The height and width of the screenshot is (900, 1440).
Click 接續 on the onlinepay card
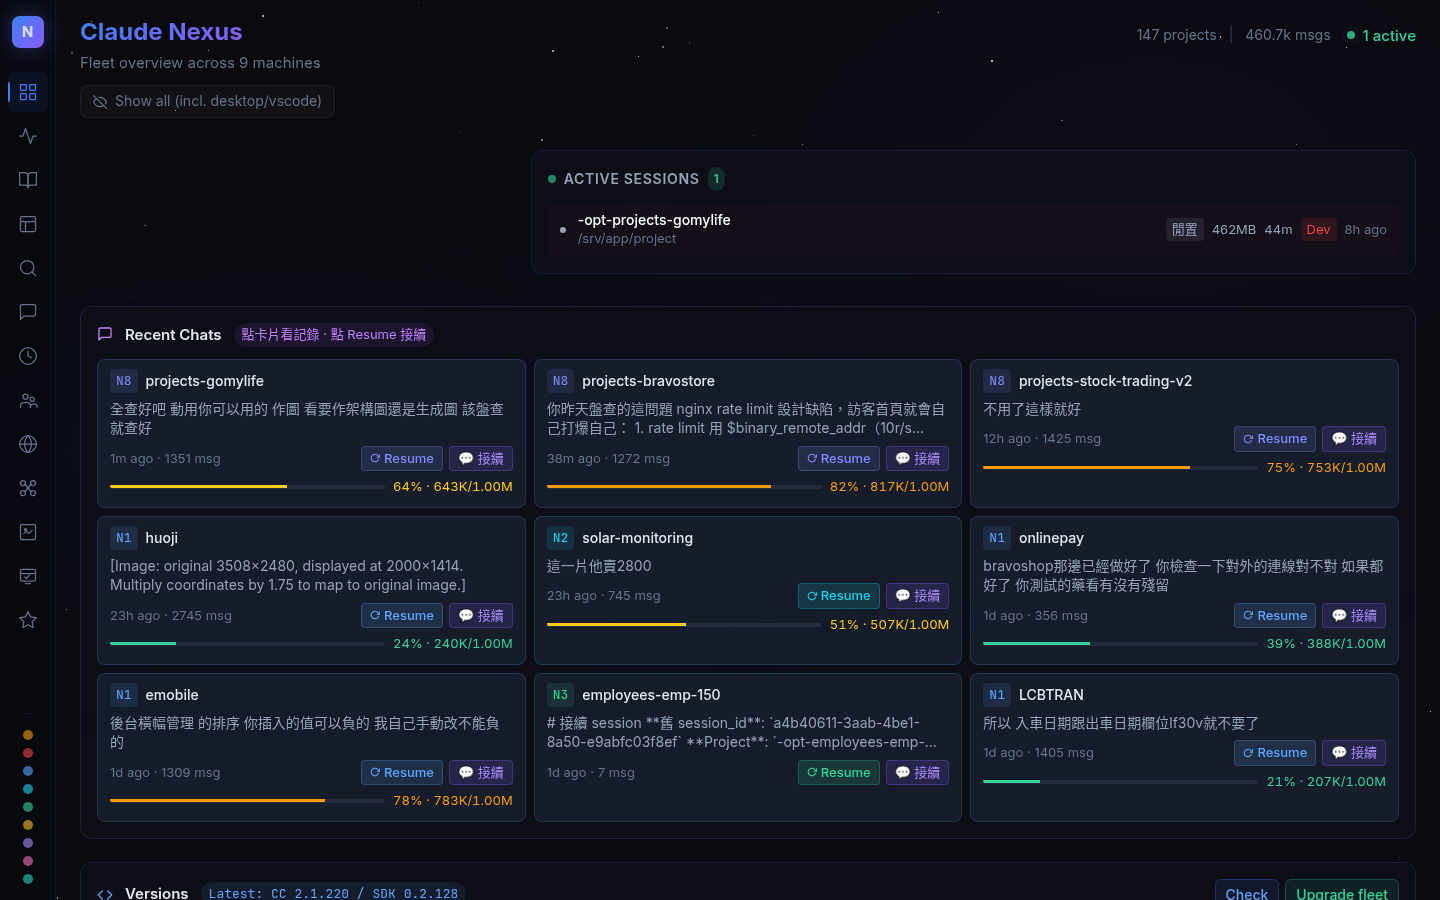tap(1354, 616)
